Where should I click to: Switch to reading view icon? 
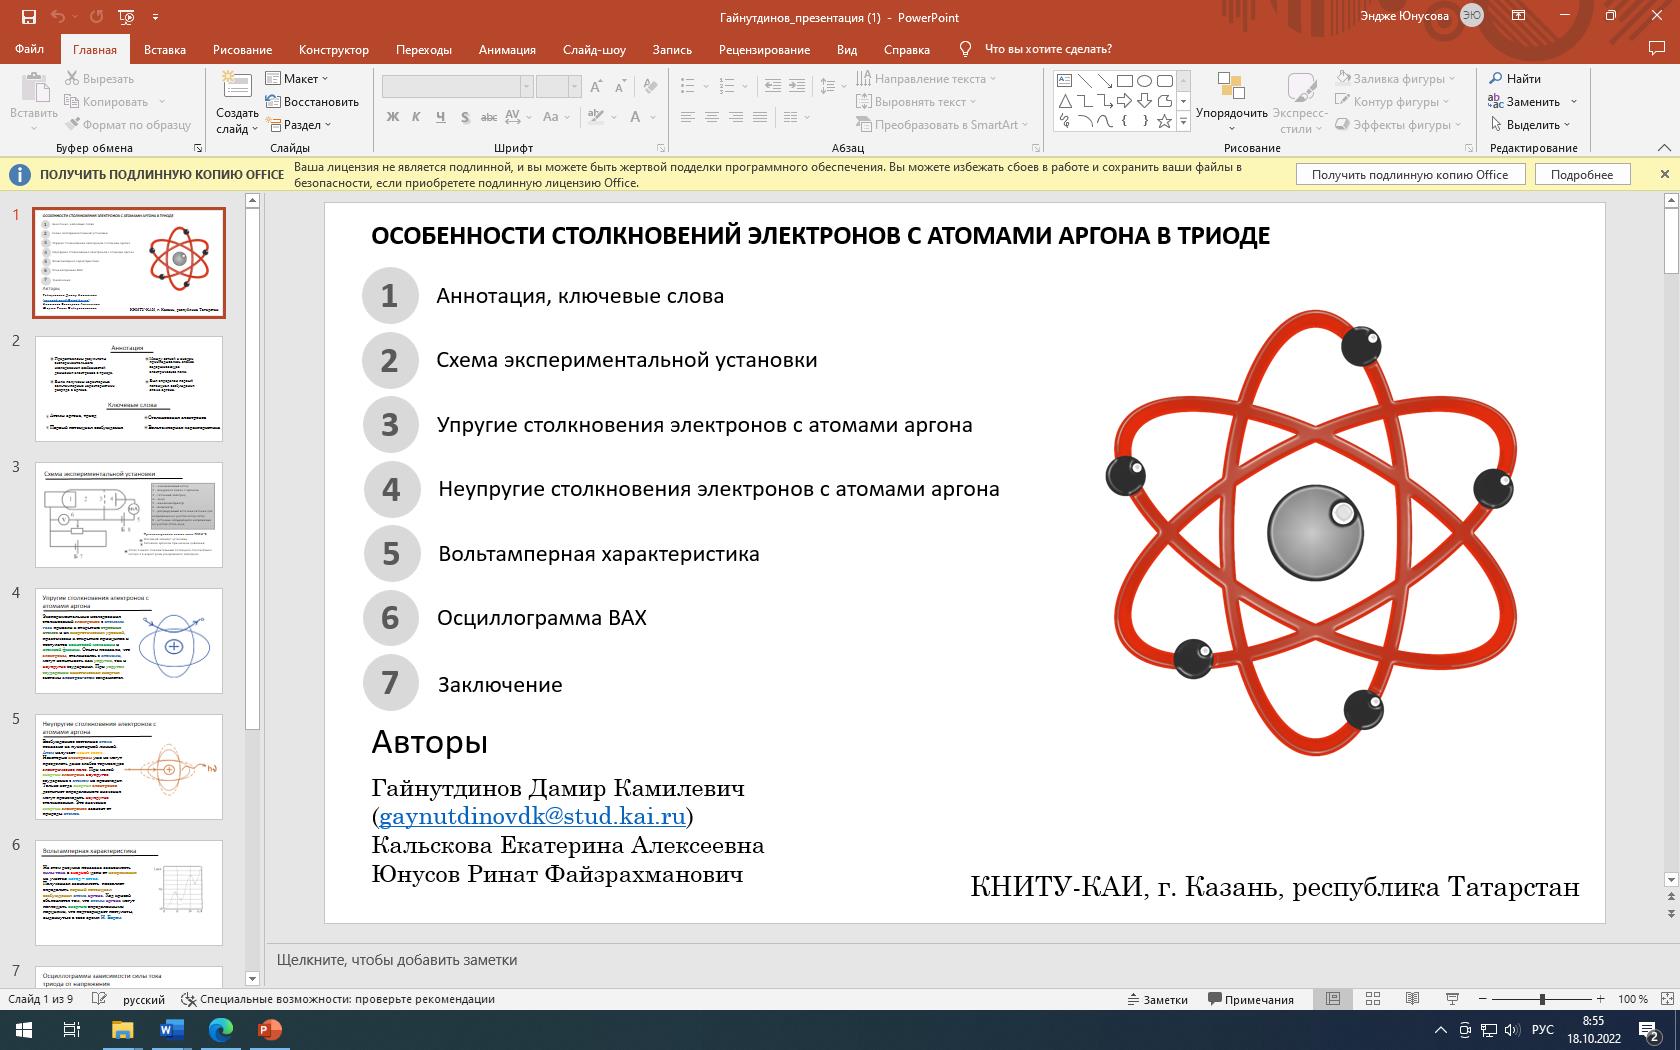tap(1412, 999)
